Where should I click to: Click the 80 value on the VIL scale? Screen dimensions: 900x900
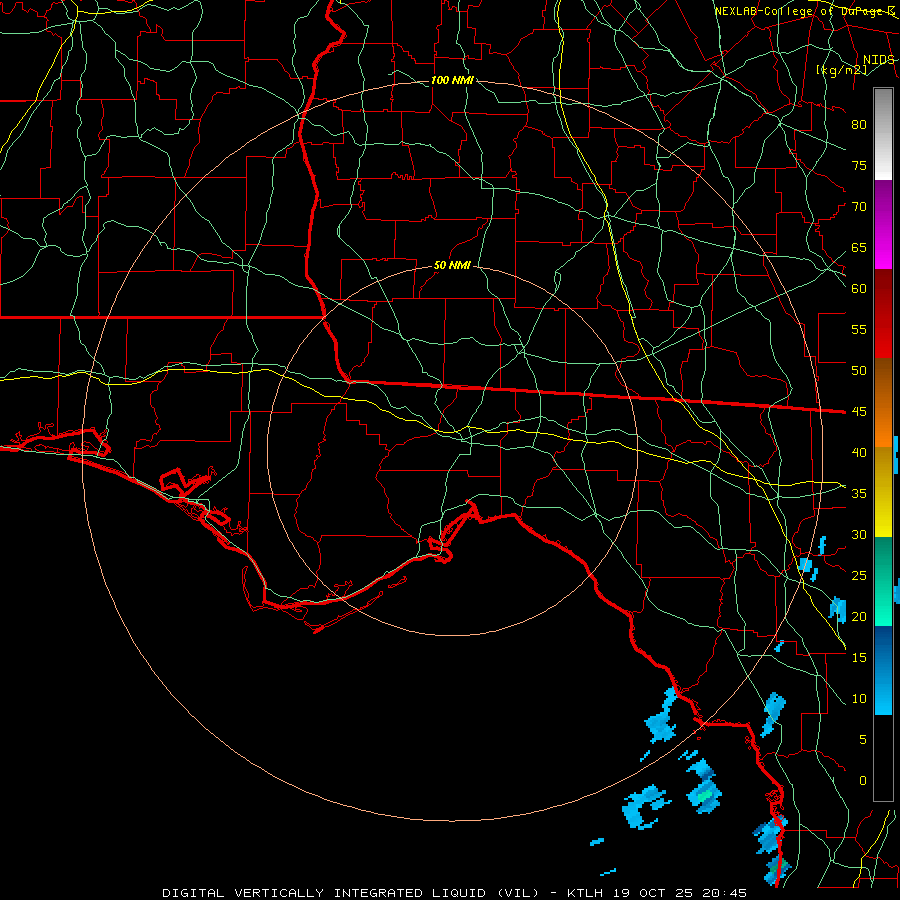click(x=859, y=125)
